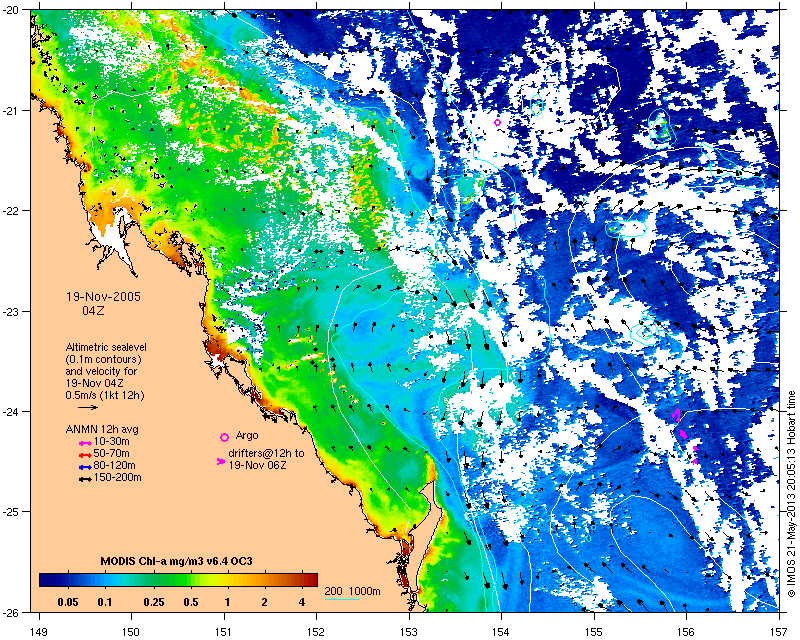This screenshot has height=640, width=800.
Task: Click the '149' longitude axis label
Action: (39, 632)
